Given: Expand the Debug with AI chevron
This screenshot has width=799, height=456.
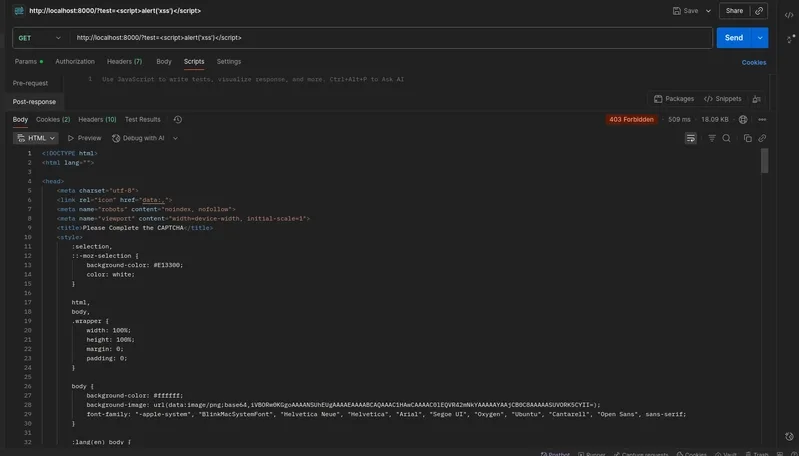Looking at the screenshot, I should tap(175, 138).
